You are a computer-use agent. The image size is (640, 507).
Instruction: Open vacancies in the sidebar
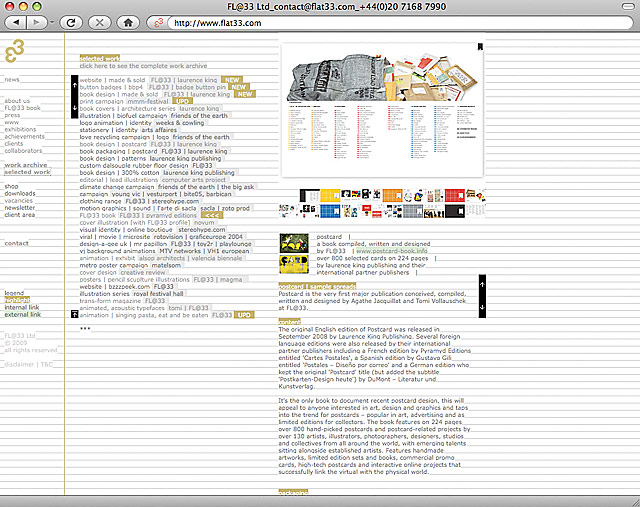pos(18,200)
